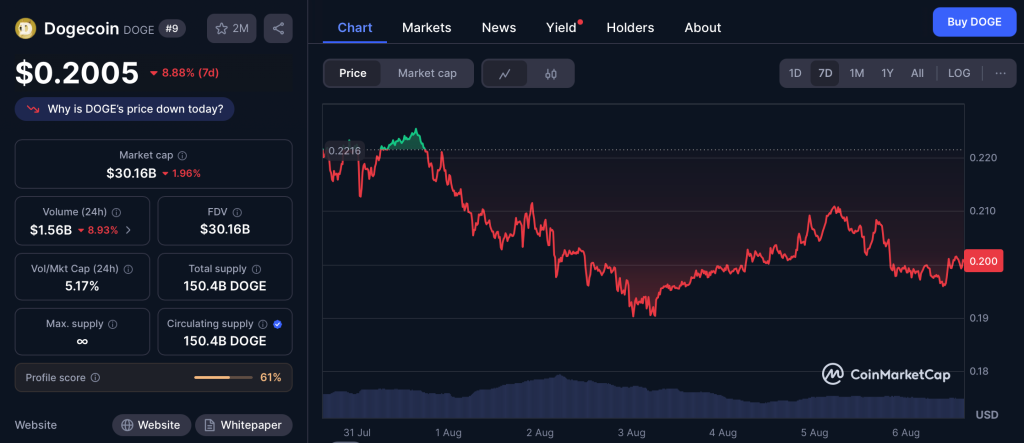Click the downtrend icon in price-down prompt
The width and height of the screenshot is (1024, 443).
coord(33,109)
